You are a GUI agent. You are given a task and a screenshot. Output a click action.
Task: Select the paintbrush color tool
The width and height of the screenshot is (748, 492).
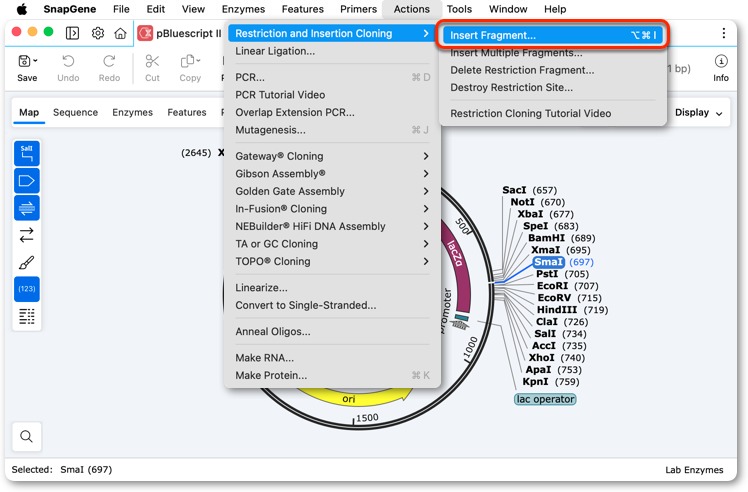(27, 262)
